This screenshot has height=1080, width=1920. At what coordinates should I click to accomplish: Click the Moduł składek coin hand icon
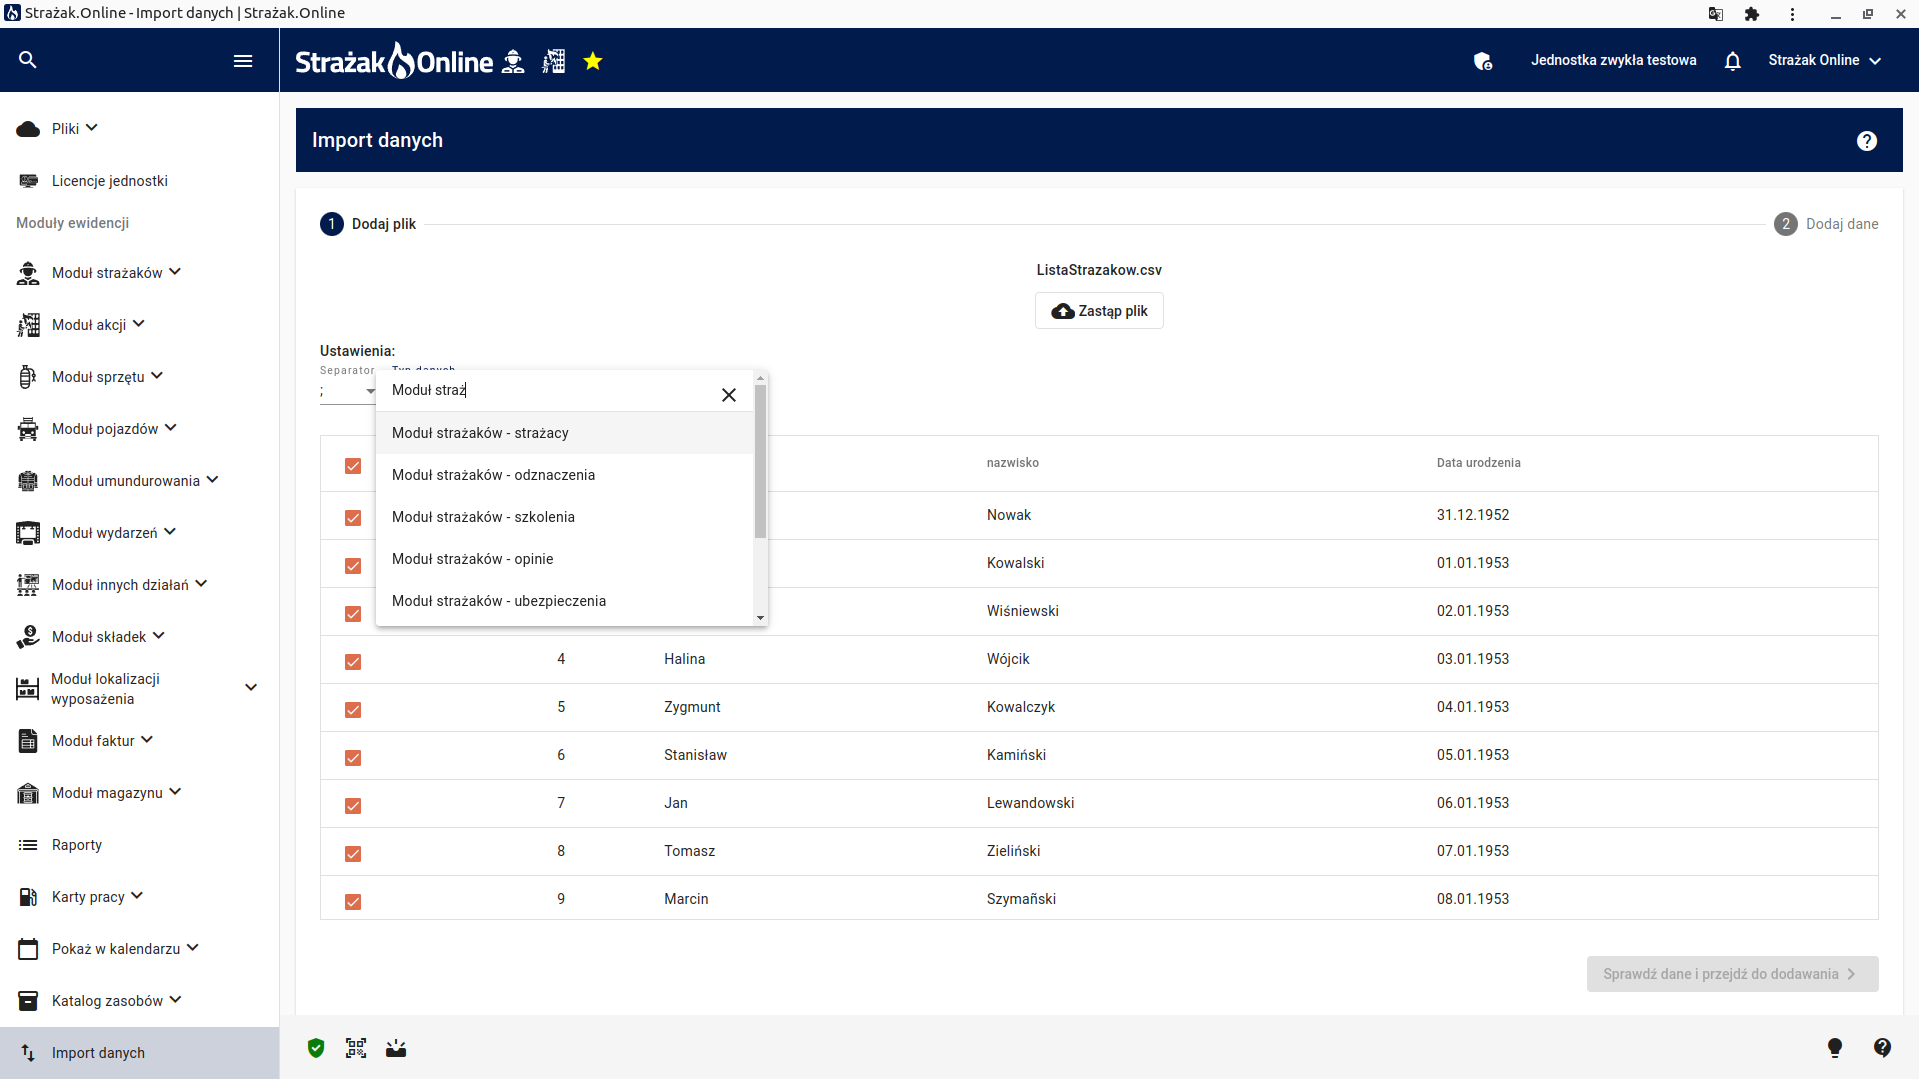(x=28, y=637)
